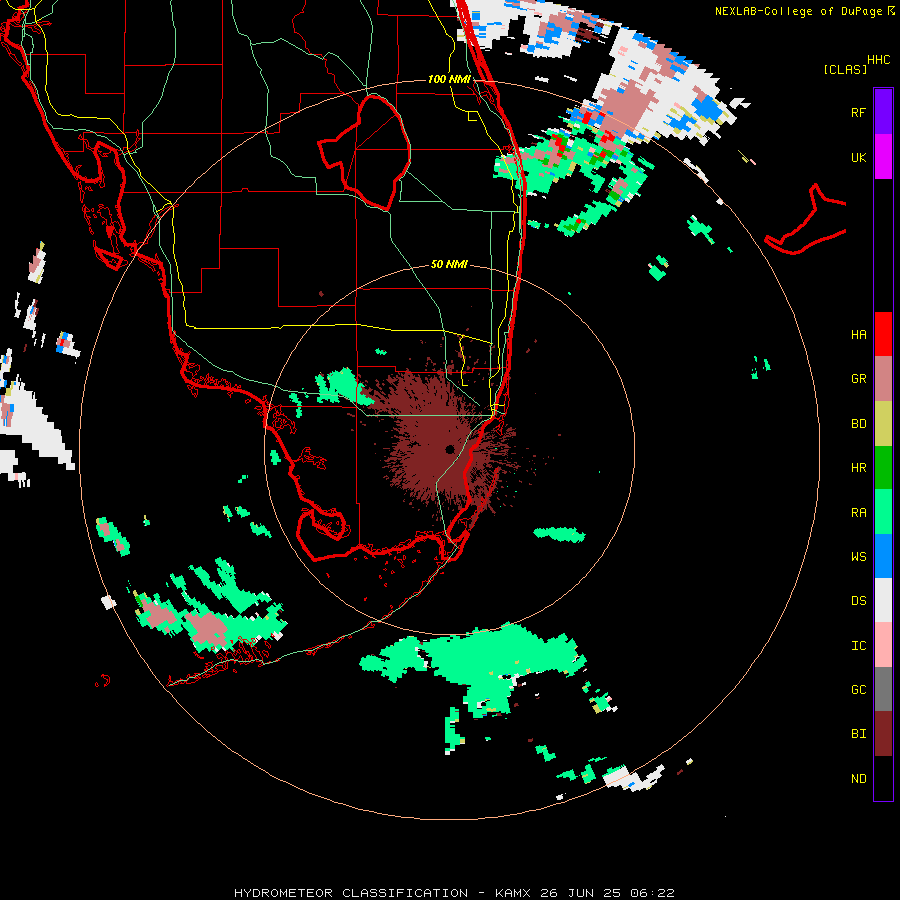Click the "KAMX" station identifier
This screenshot has width=900, height=900.
(x=514, y=893)
